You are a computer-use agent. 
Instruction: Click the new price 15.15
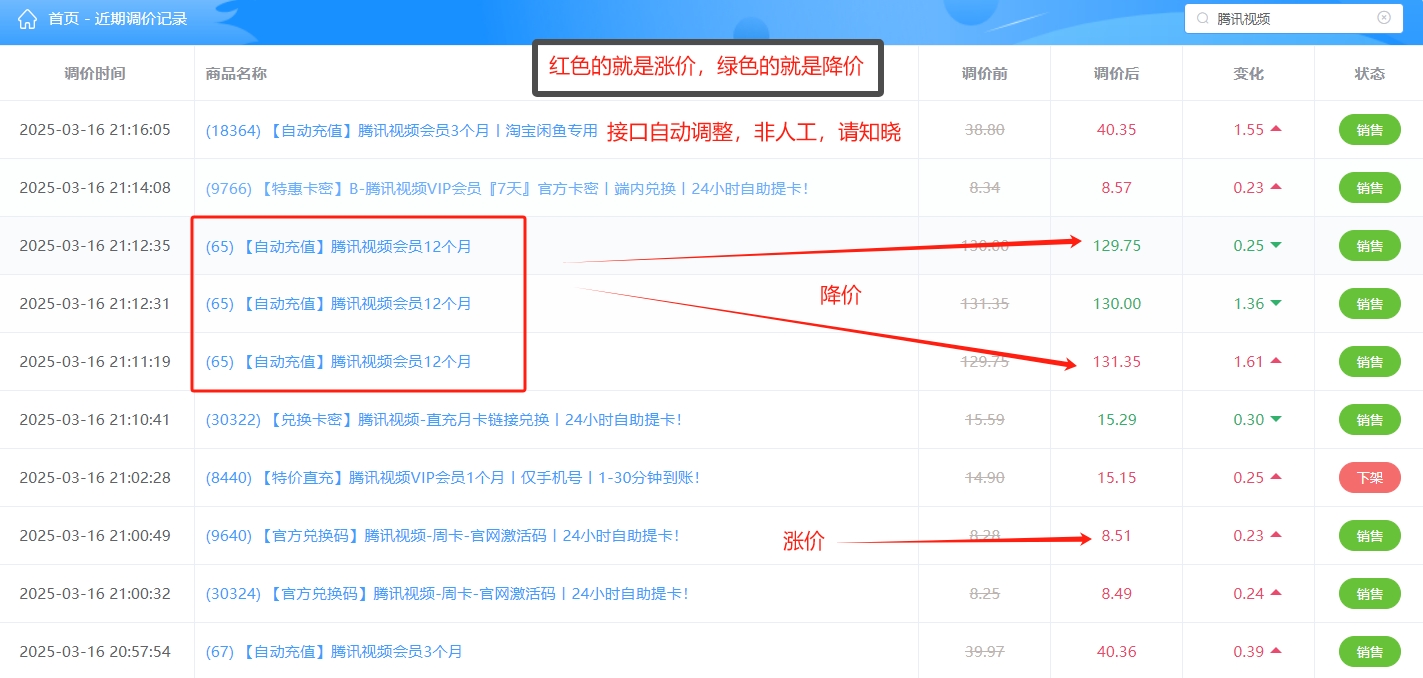[1116, 478]
